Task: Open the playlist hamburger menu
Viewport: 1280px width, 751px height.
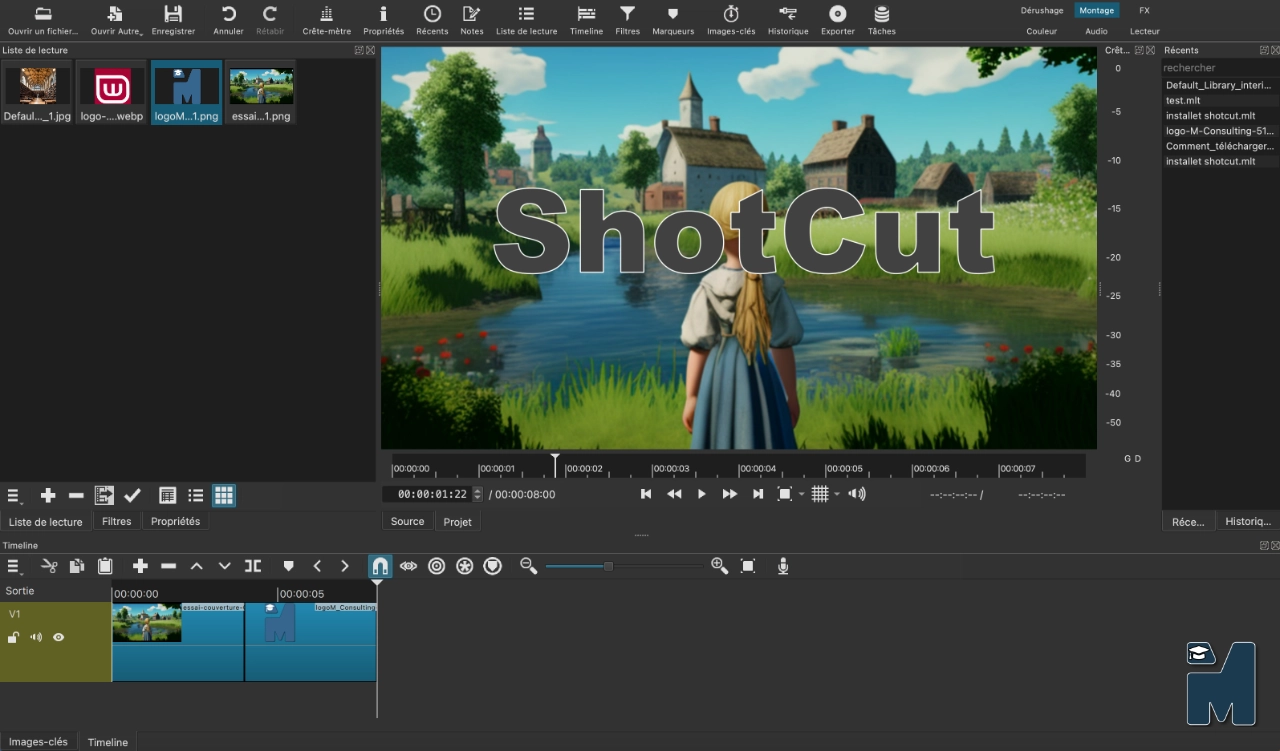Action: click(14, 495)
